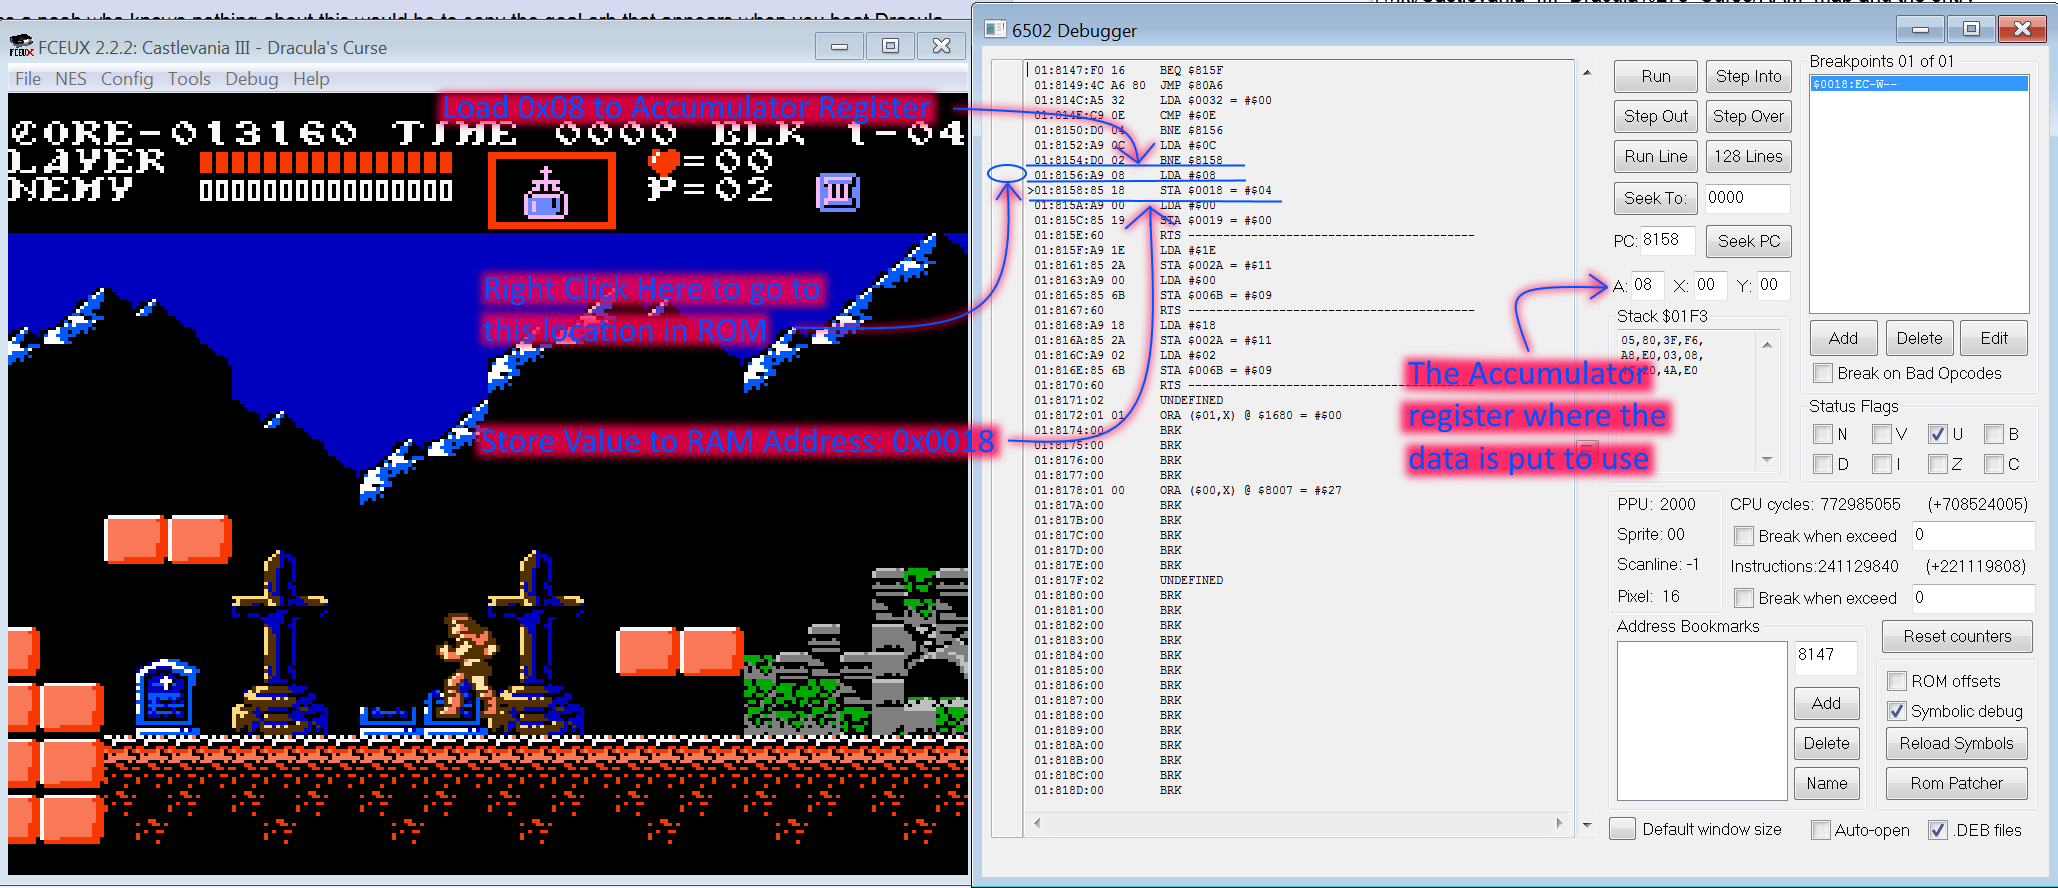2058x888 pixels.
Task: Open the Config menu in FCEUX
Action: point(127,79)
